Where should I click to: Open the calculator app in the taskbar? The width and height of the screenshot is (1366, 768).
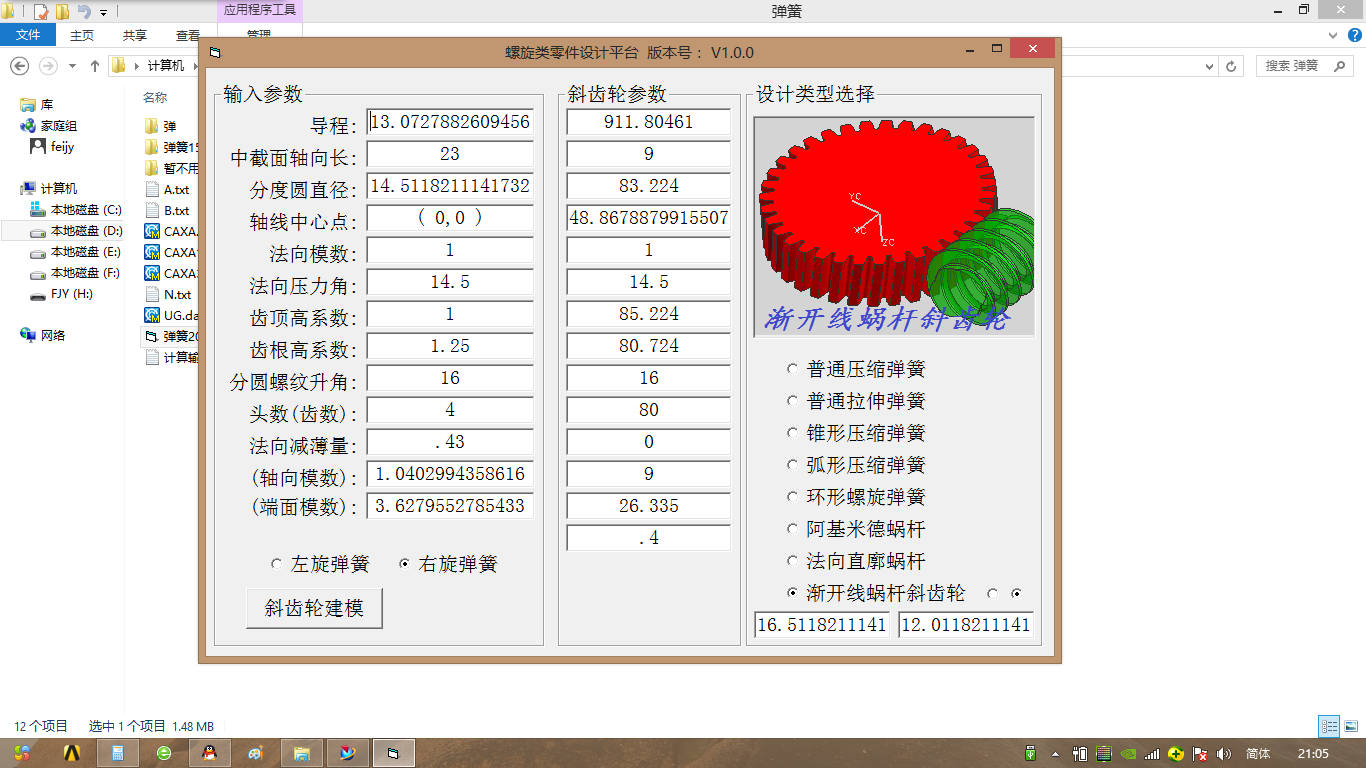tap(117, 753)
